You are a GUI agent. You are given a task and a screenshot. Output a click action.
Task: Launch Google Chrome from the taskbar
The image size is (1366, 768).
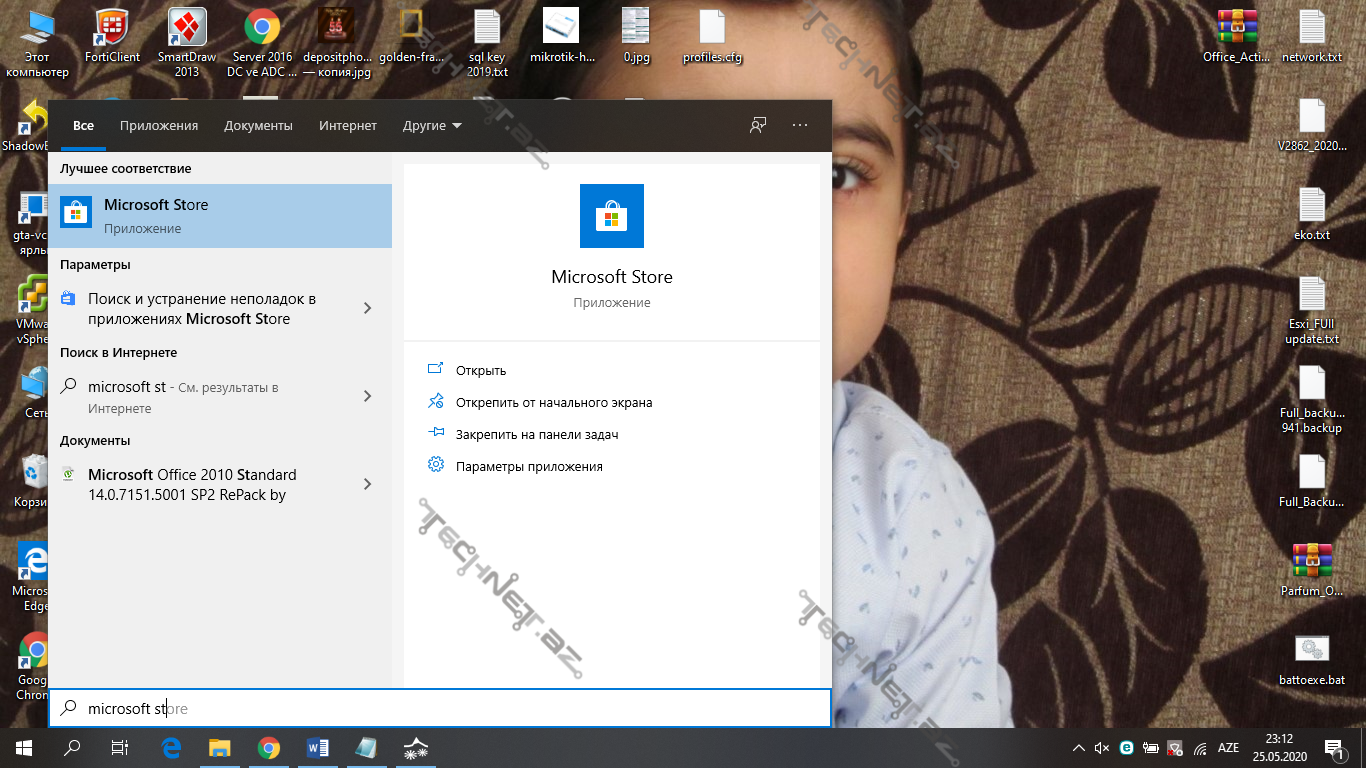268,747
